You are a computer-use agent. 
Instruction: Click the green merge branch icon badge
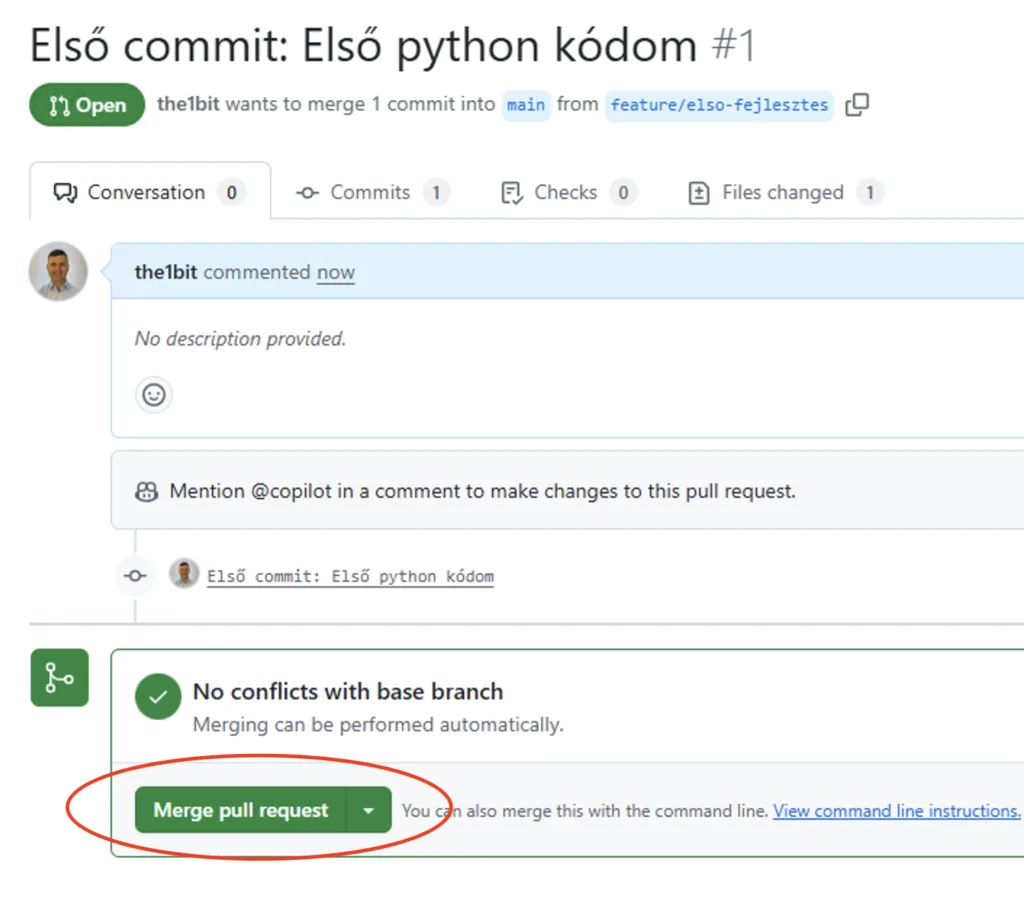click(x=60, y=678)
